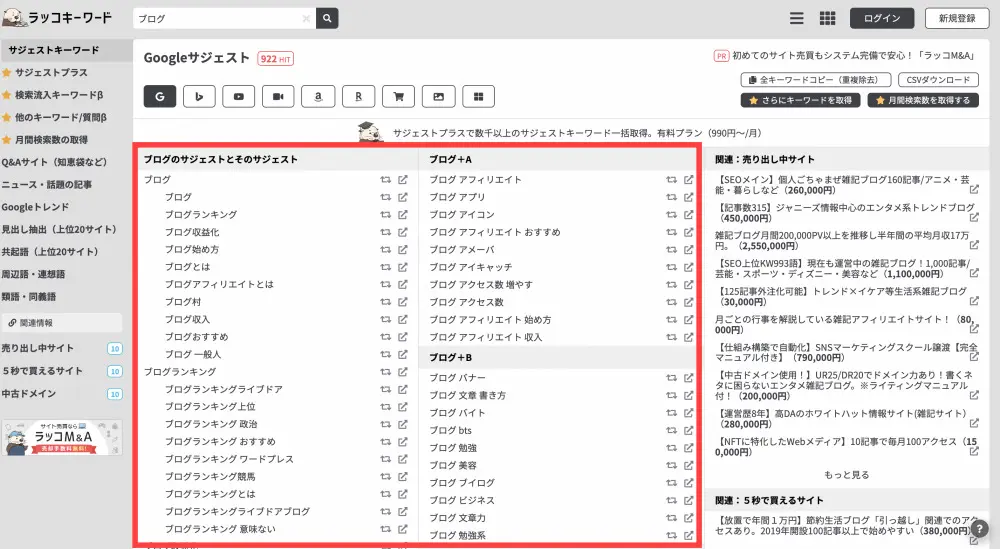Open external link for ブログ バナー
This screenshot has height=549, width=1000.
(x=689, y=377)
